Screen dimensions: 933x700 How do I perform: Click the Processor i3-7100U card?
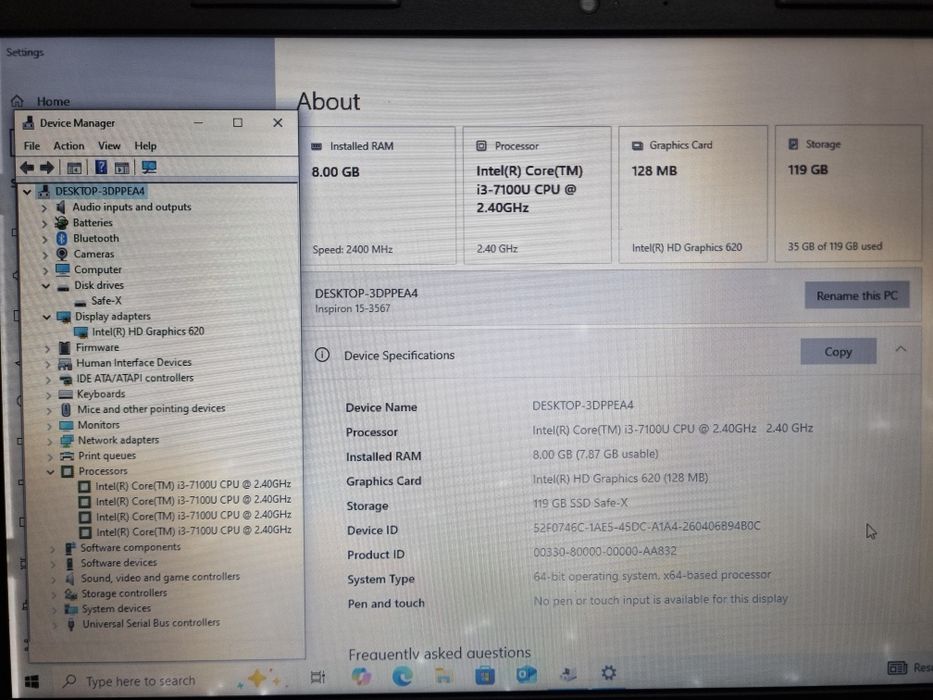pyautogui.click(x=537, y=194)
